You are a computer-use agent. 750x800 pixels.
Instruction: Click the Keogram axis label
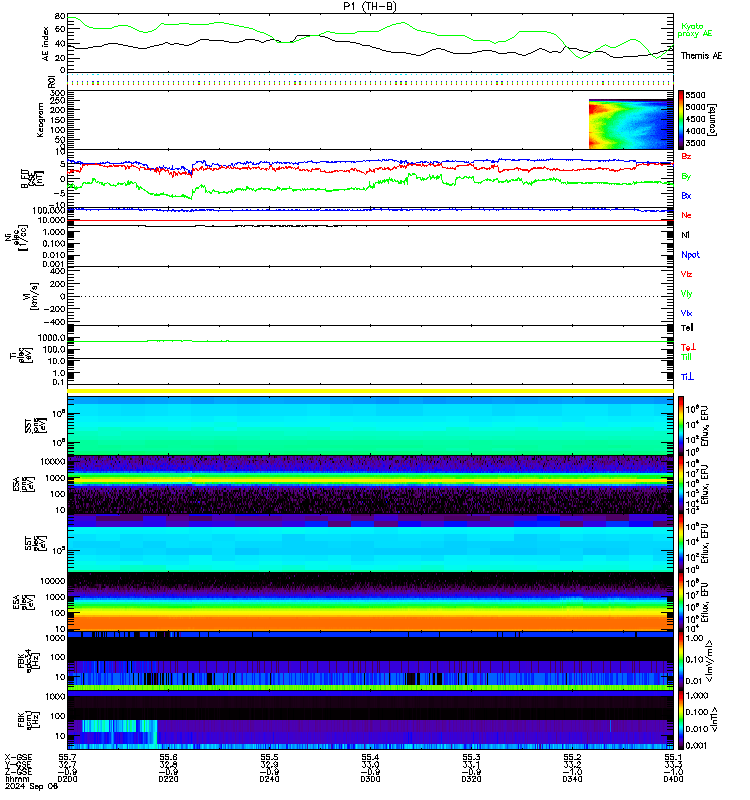pos(40,120)
